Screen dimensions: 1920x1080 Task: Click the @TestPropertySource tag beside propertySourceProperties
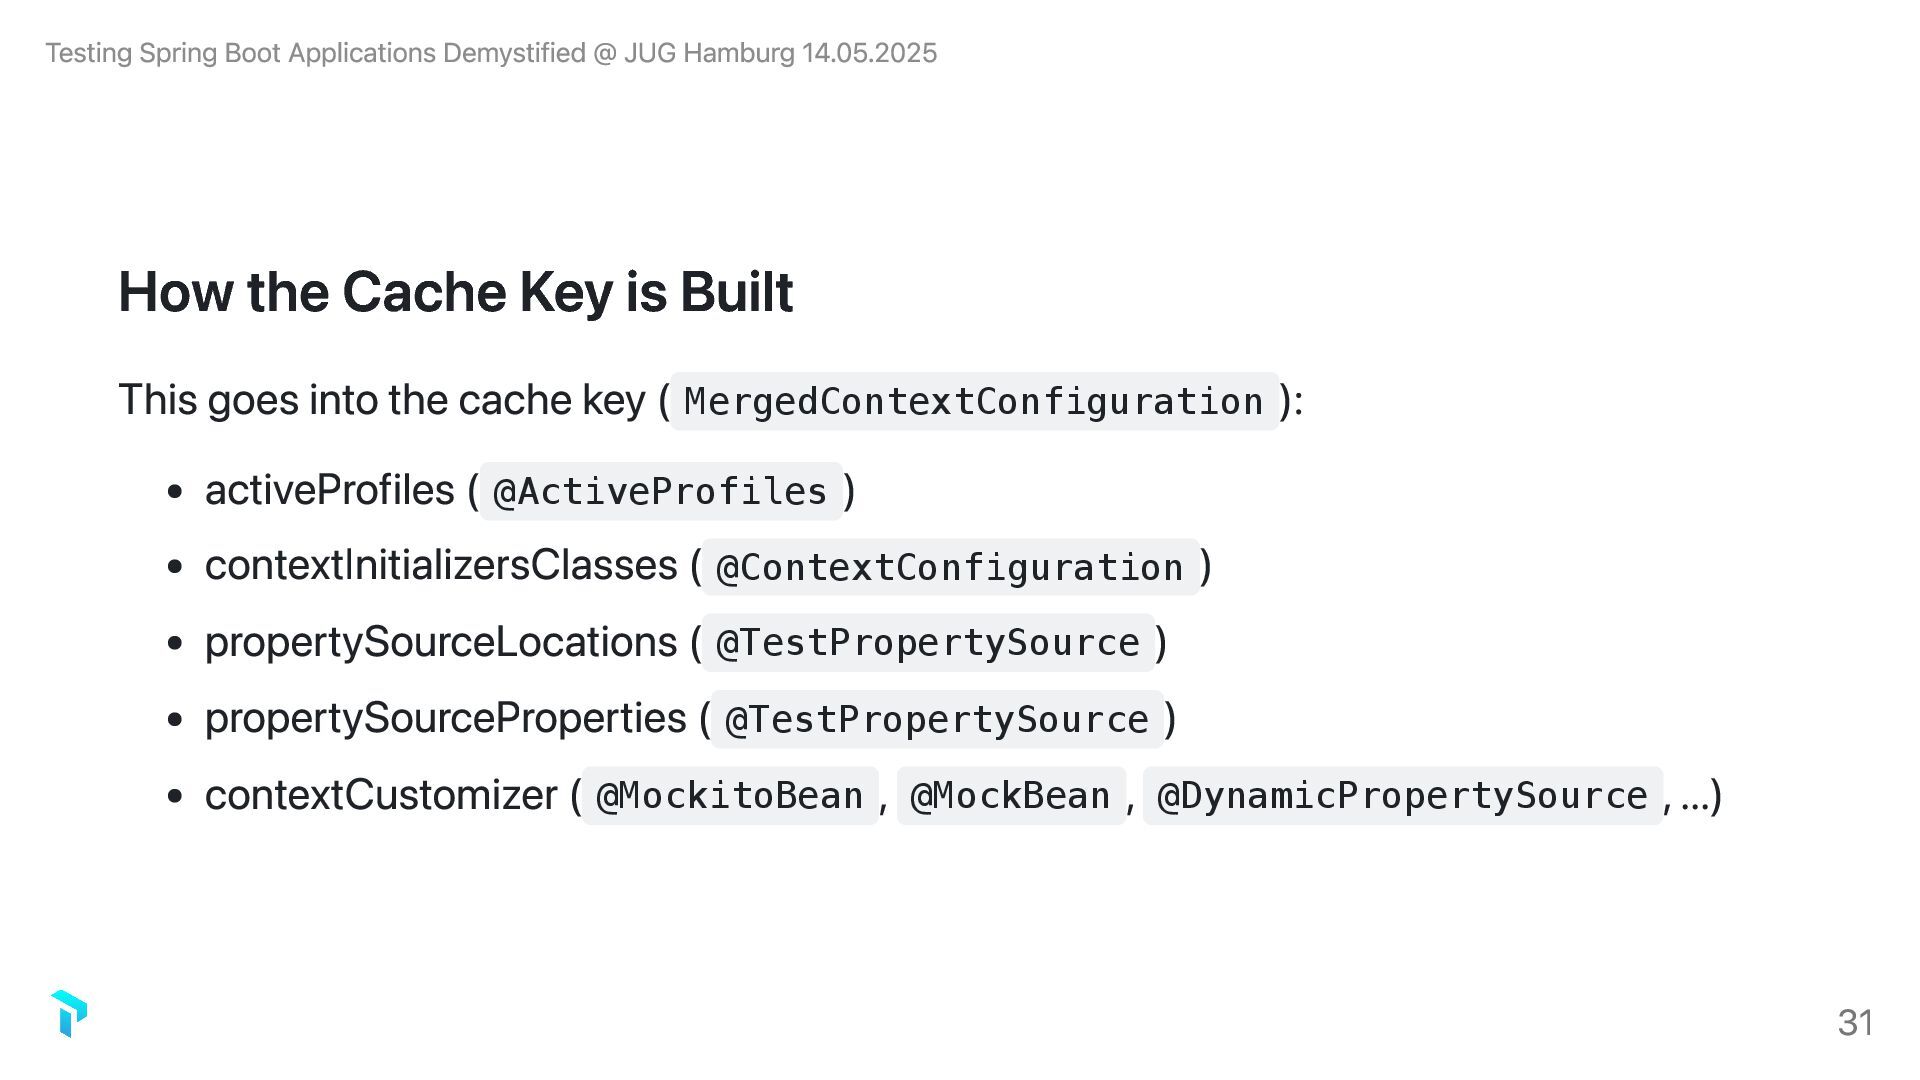coord(937,720)
